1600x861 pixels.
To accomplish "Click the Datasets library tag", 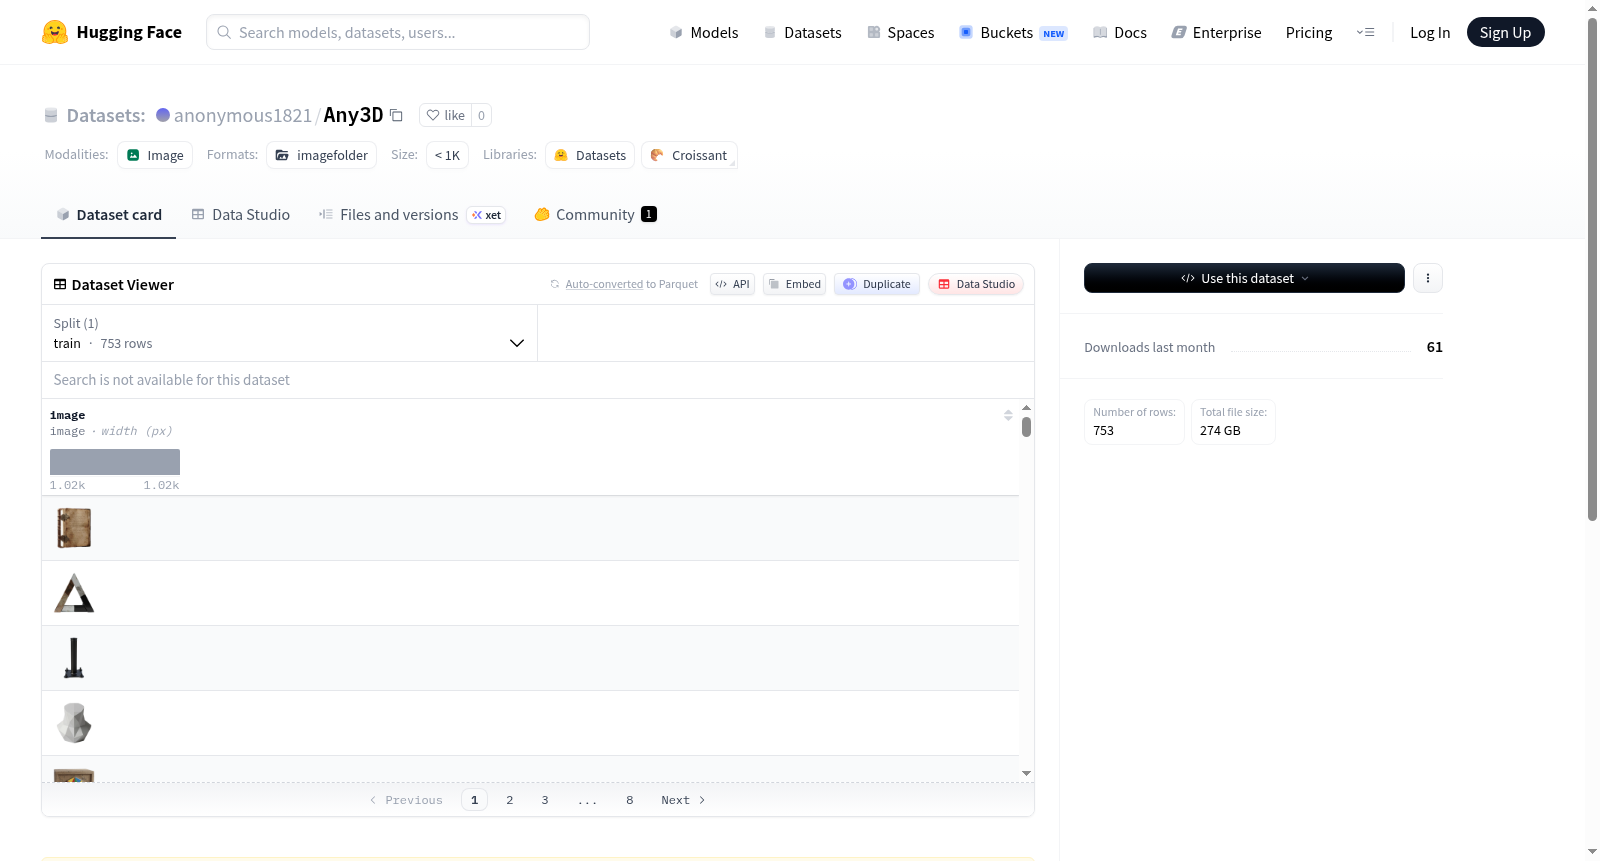I will [590, 155].
